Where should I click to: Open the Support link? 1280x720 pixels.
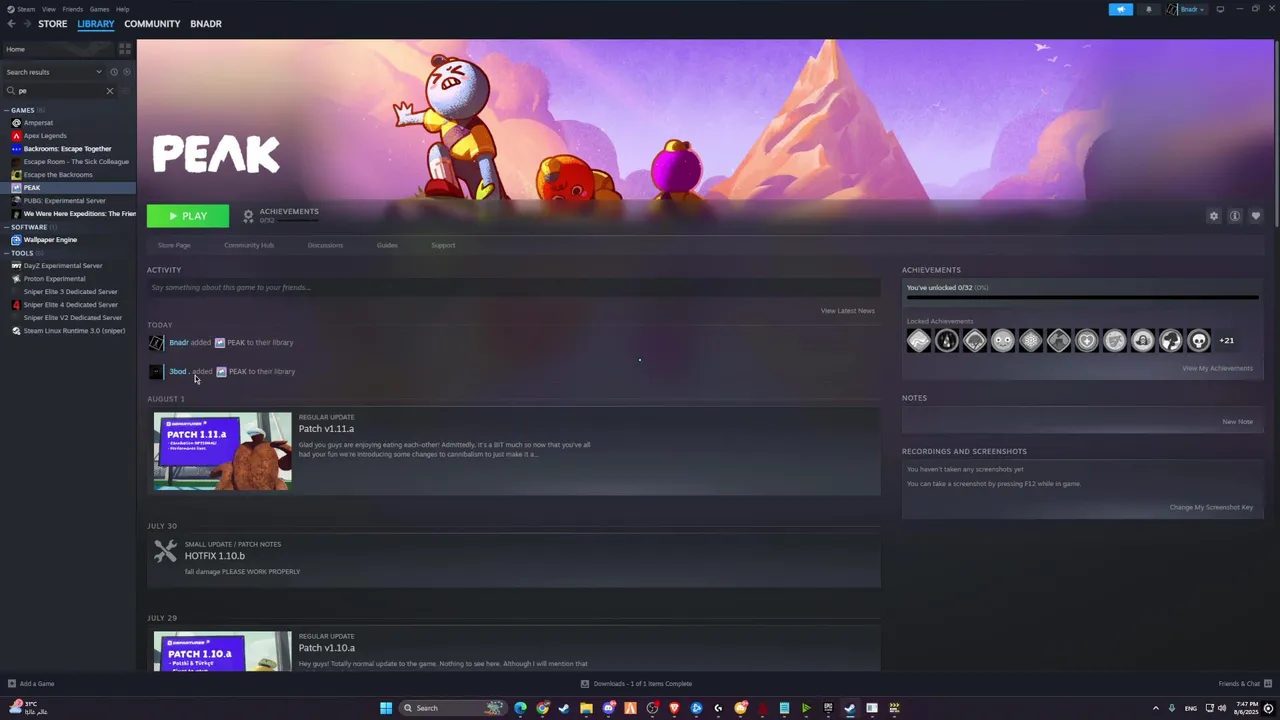[x=443, y=245]
